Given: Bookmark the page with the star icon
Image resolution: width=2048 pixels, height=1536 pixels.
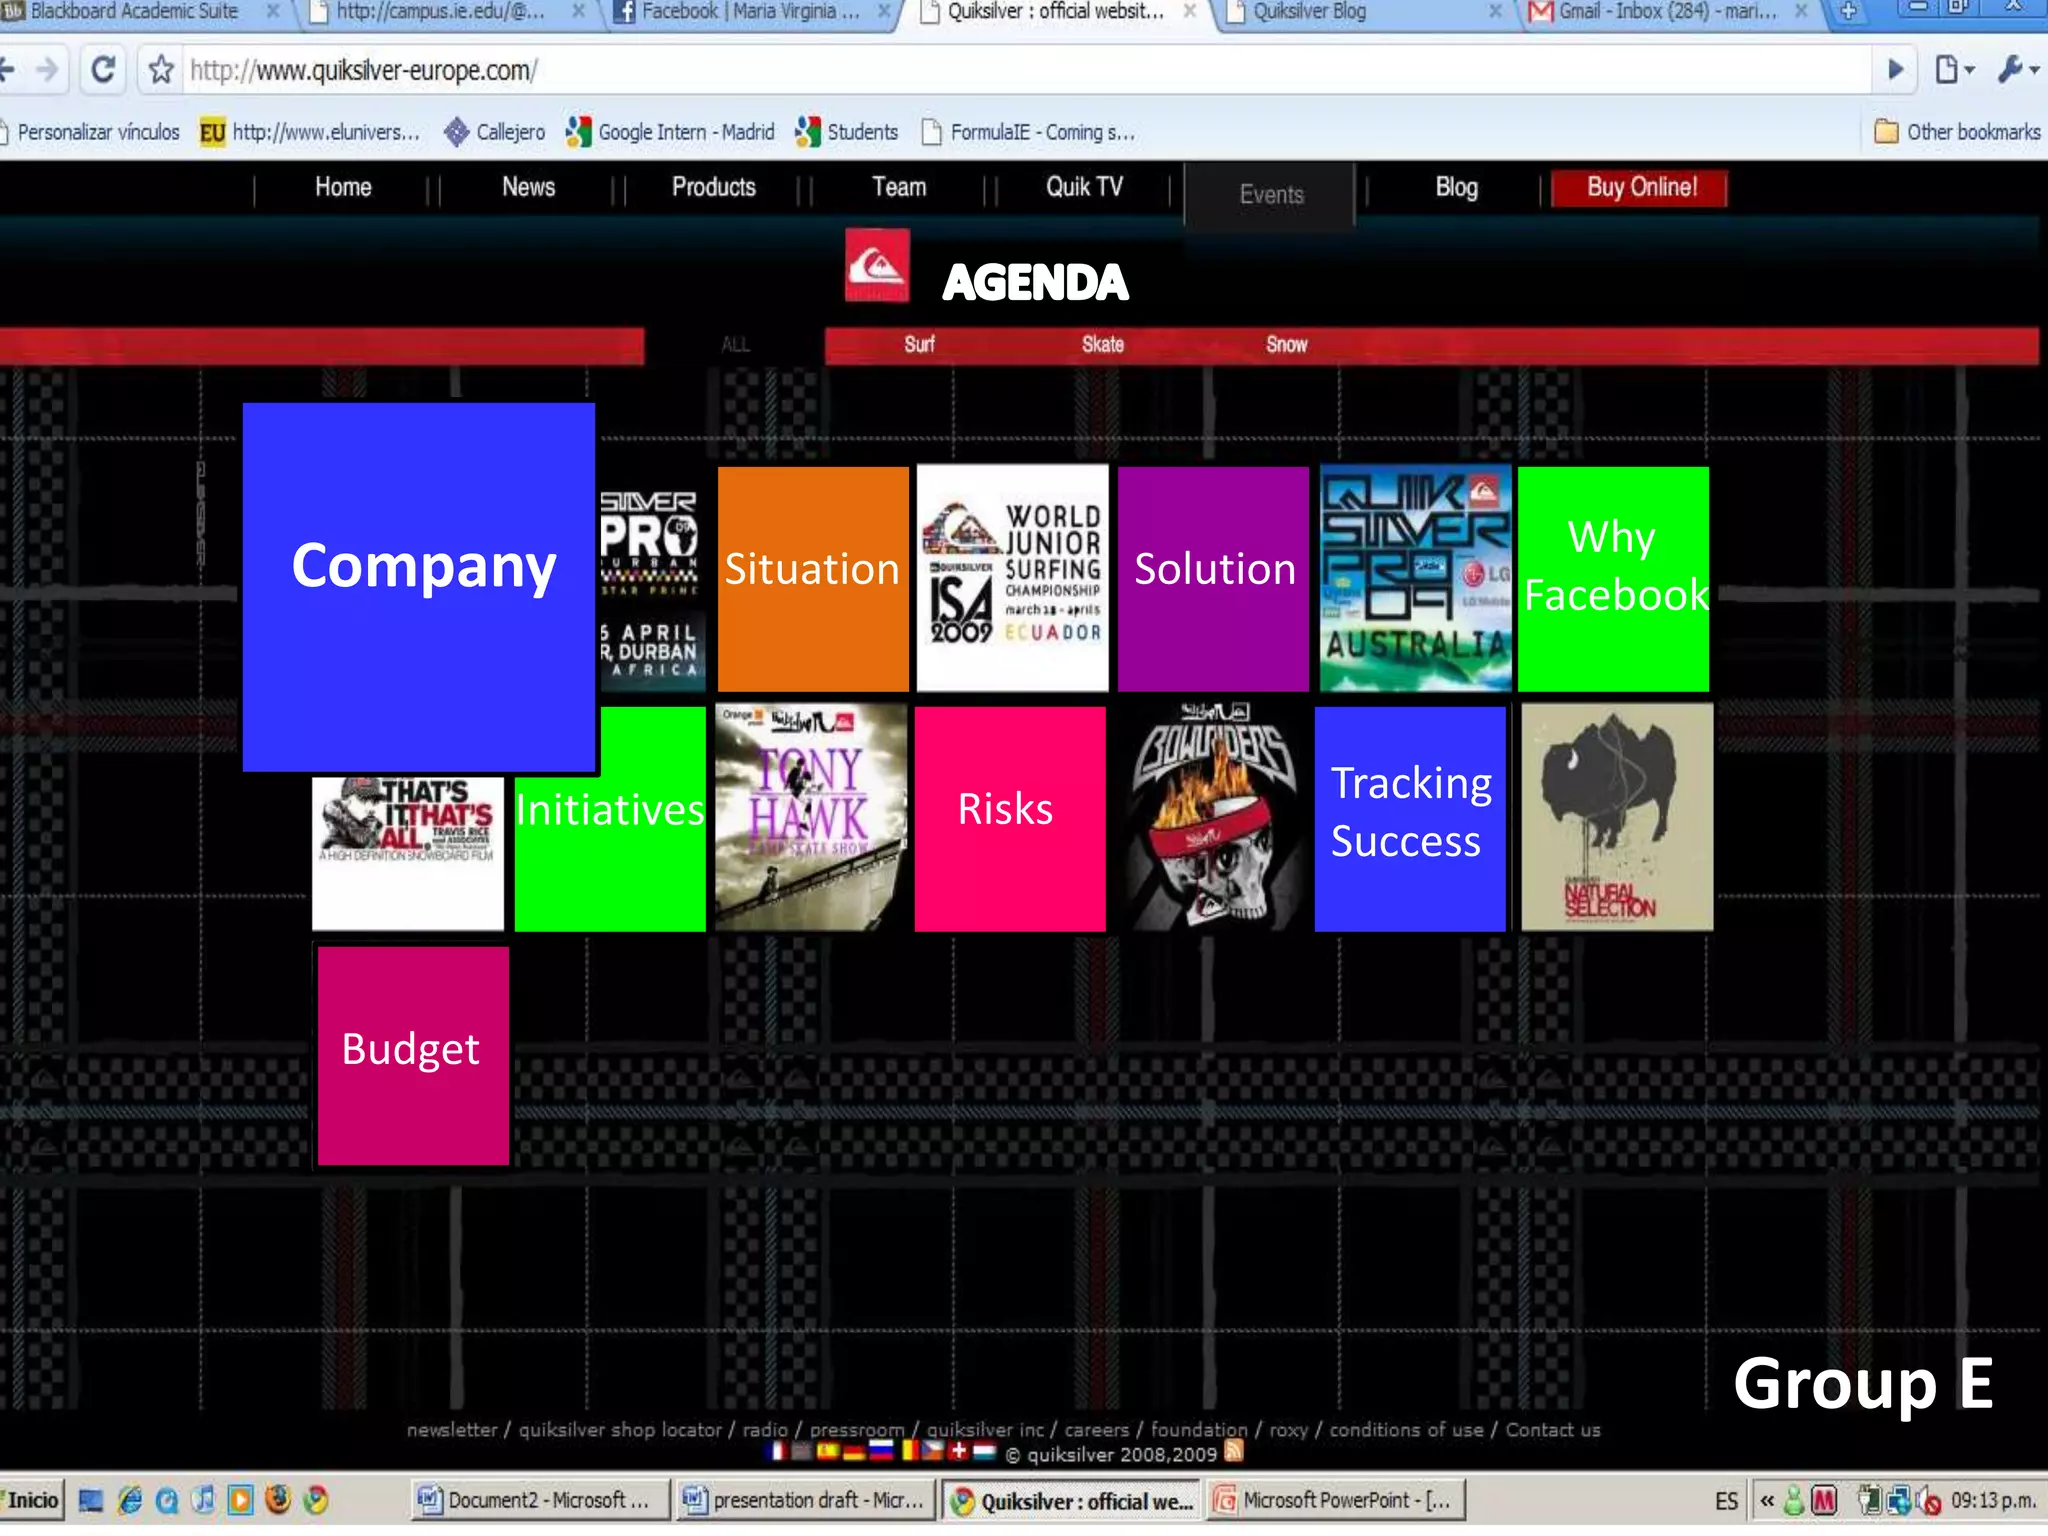Looking at the screenshot, I should point(161,70).
